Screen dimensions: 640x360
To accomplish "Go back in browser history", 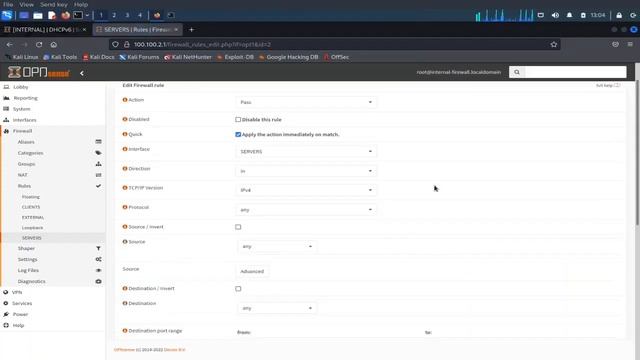I will pyautogui.click(x=9, y=44).
